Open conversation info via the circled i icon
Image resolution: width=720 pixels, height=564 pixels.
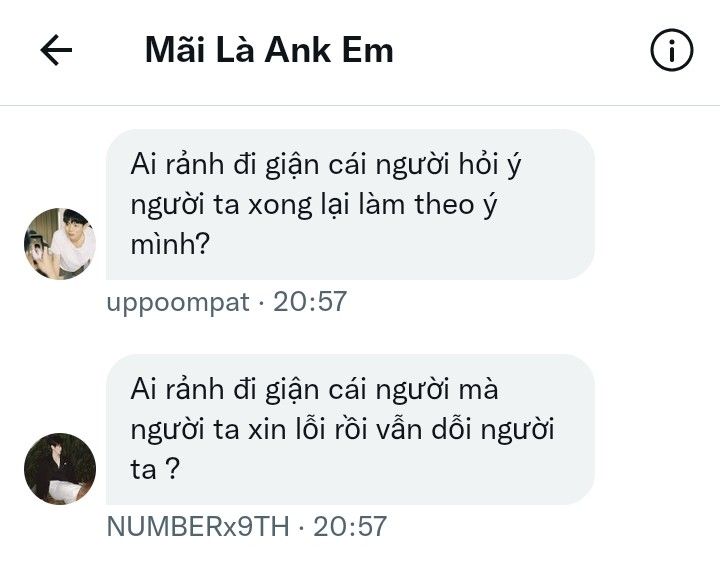point(671,50)
